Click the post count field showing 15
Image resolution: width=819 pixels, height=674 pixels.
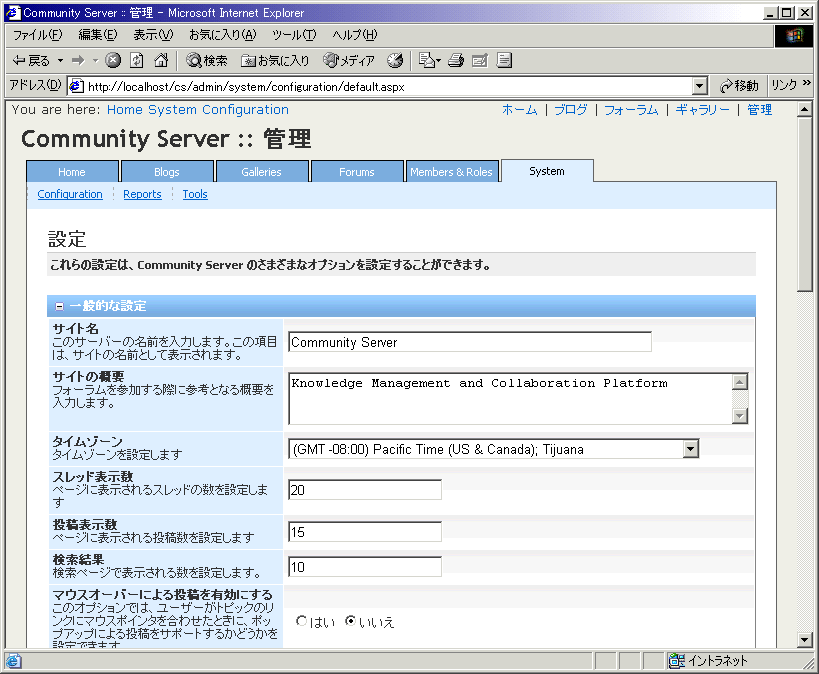(x=365, y=532)
